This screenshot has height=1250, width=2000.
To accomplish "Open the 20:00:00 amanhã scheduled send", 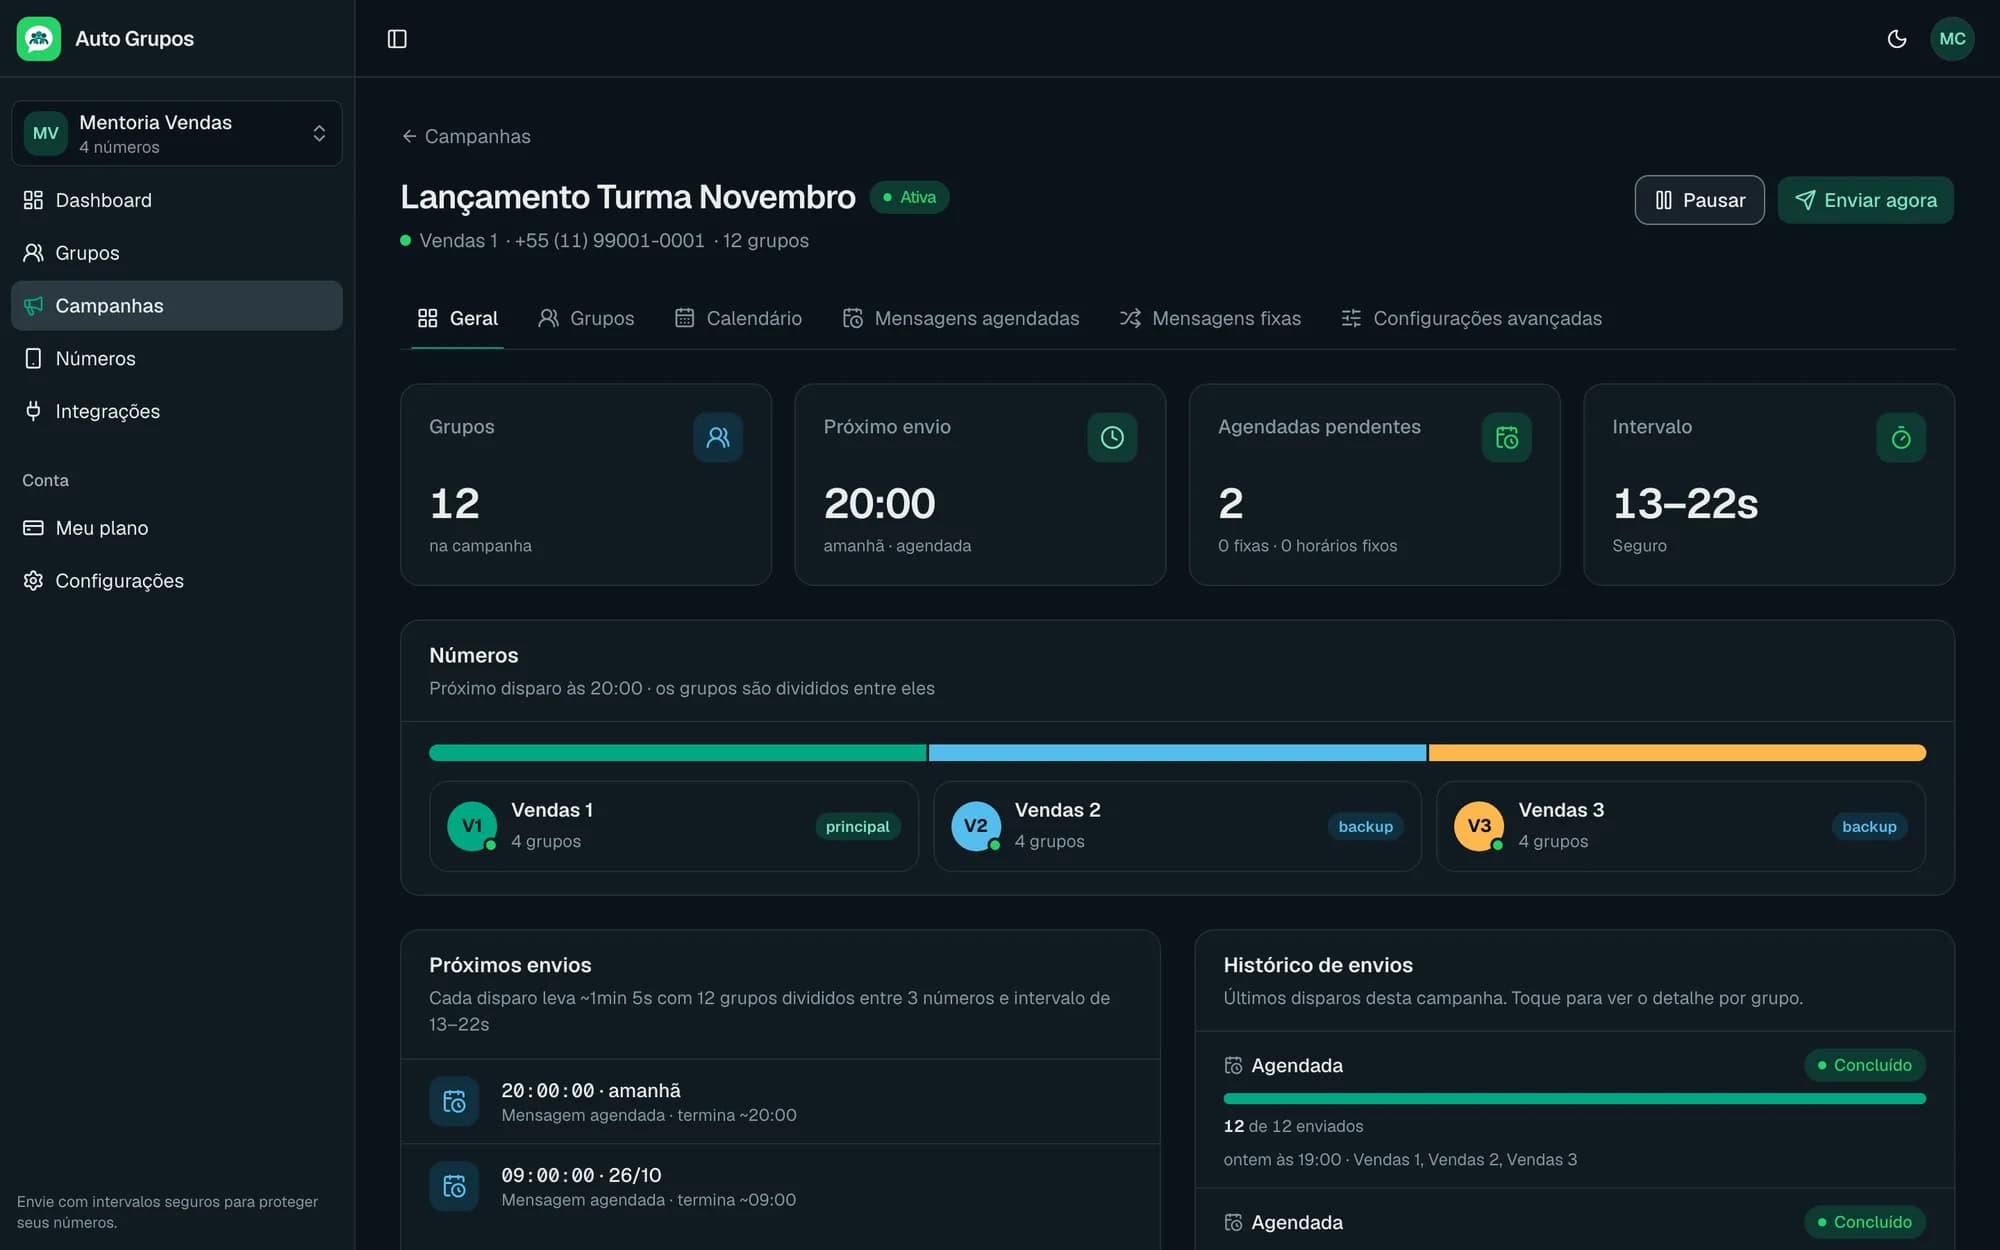I will 780,1102.
